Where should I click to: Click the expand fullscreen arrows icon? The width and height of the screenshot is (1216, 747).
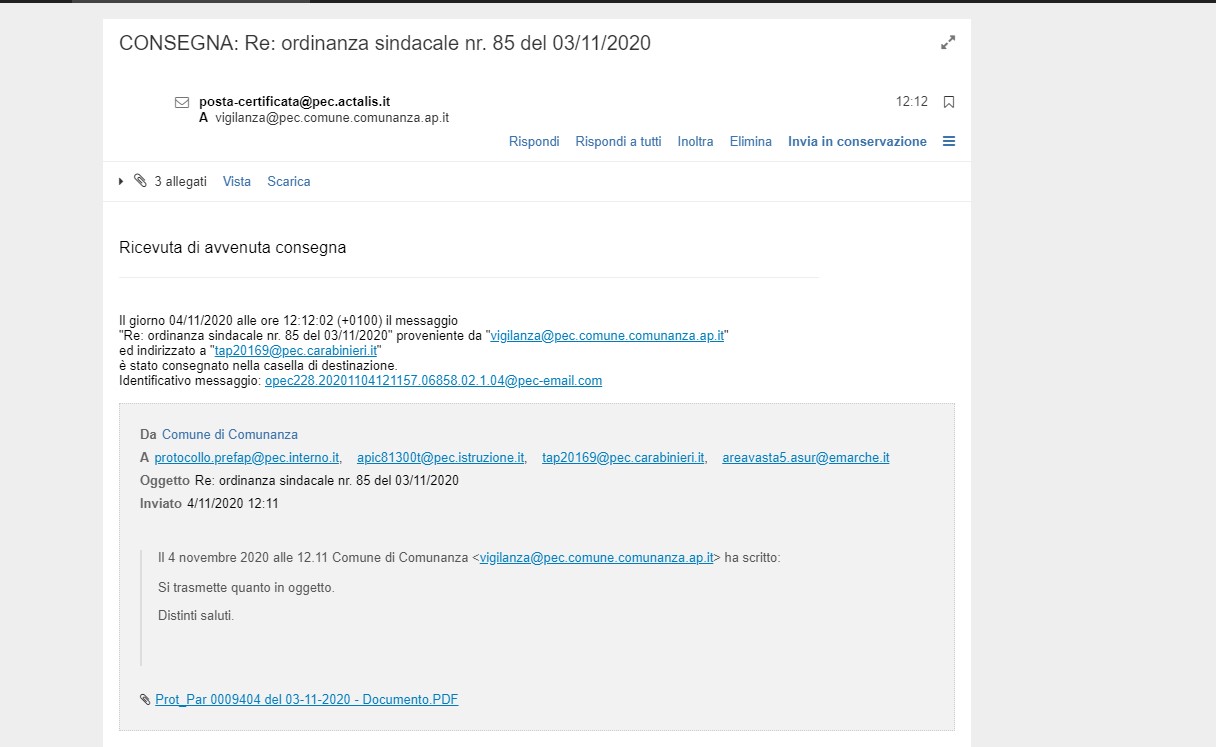pos(948,42)
